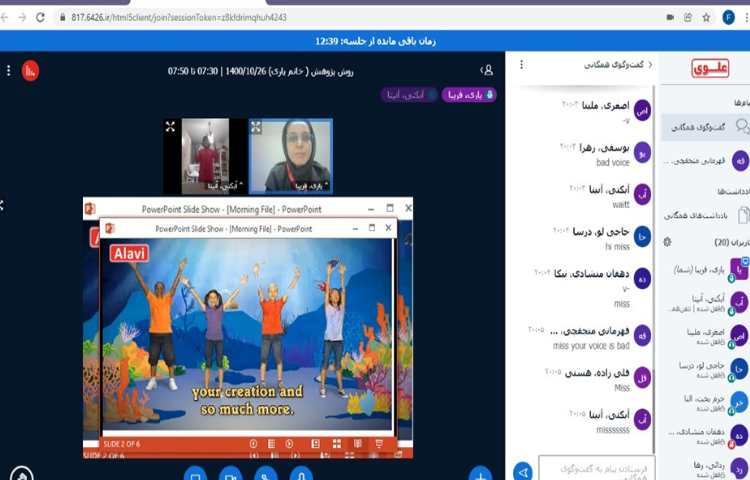Select the student webcam in the red shirt
The height and width of the screenshot is (480, 750).
coord(205,156)
